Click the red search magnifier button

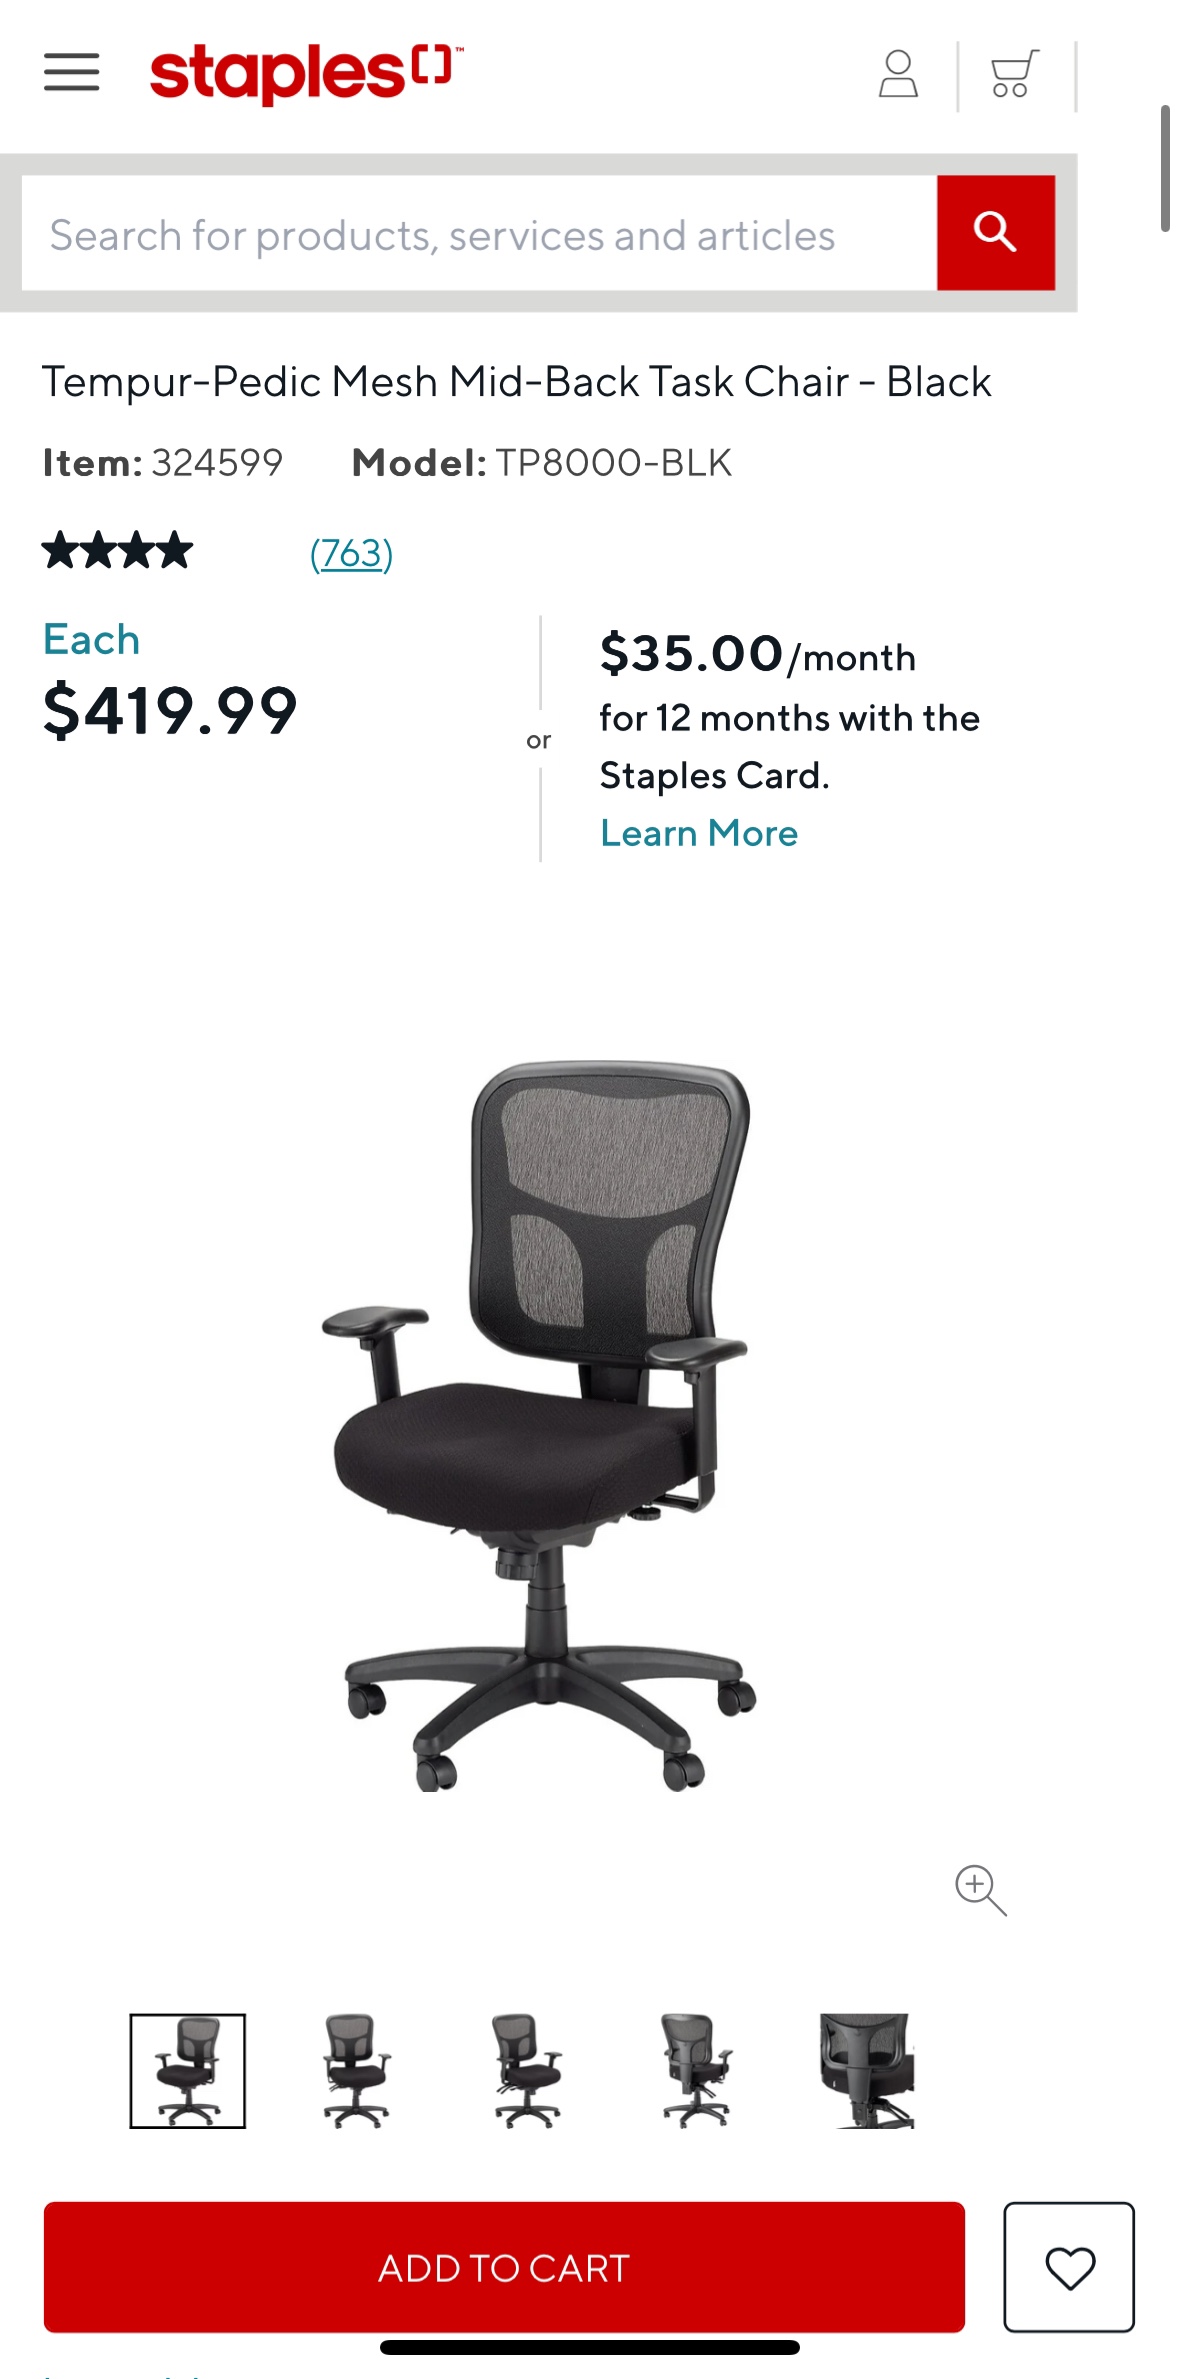(x=996, y=233)
